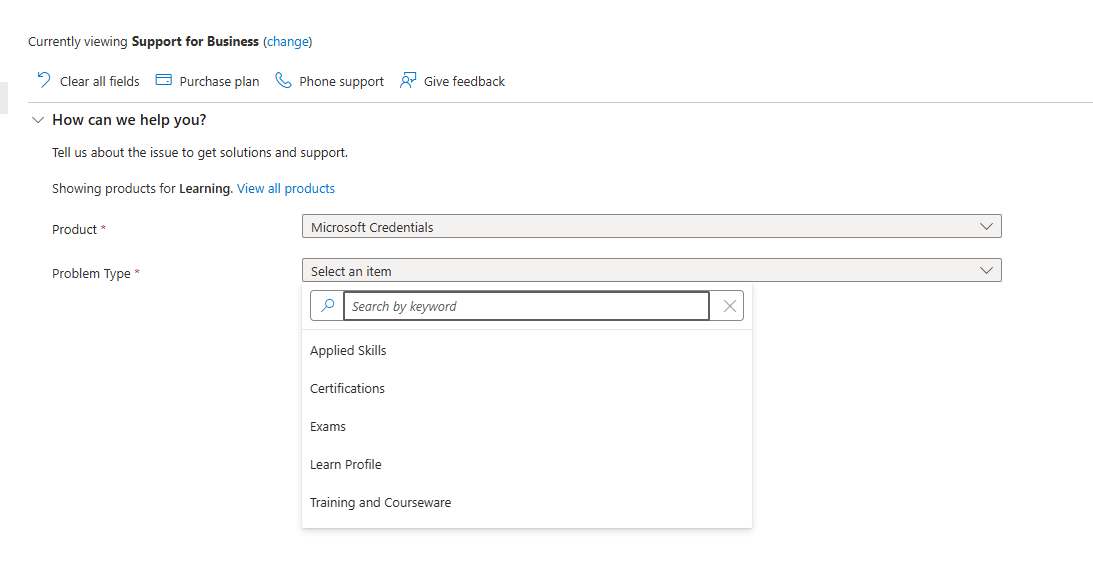
Task: Click the 'Phone support' text
Action: tap(342, 82)
